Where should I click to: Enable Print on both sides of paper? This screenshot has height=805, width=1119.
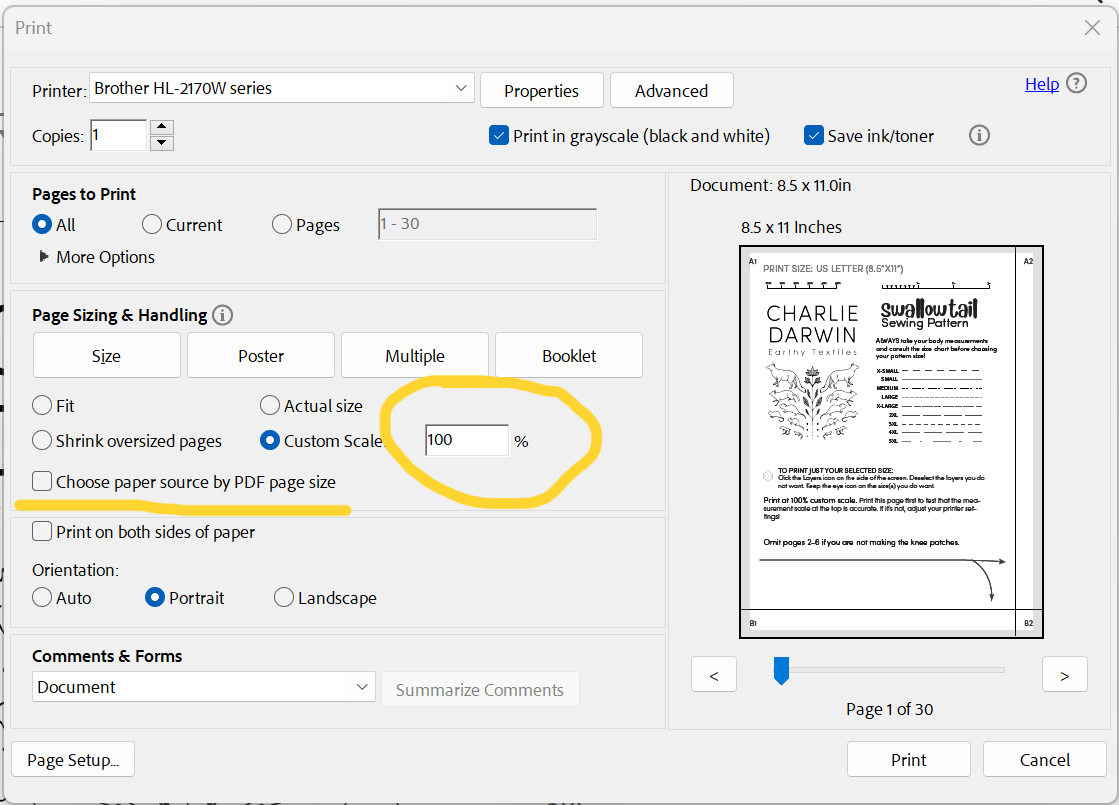(42, 532)
